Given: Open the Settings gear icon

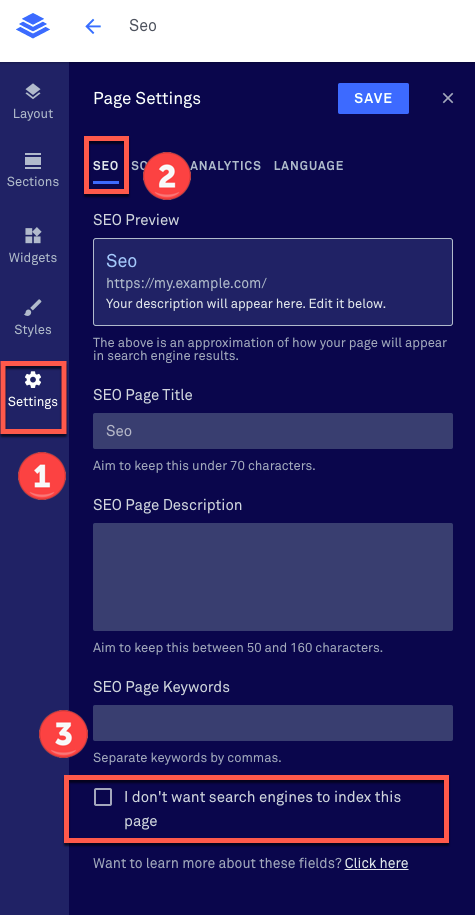Looking at the screenshot, I should (x=33, y=380).
